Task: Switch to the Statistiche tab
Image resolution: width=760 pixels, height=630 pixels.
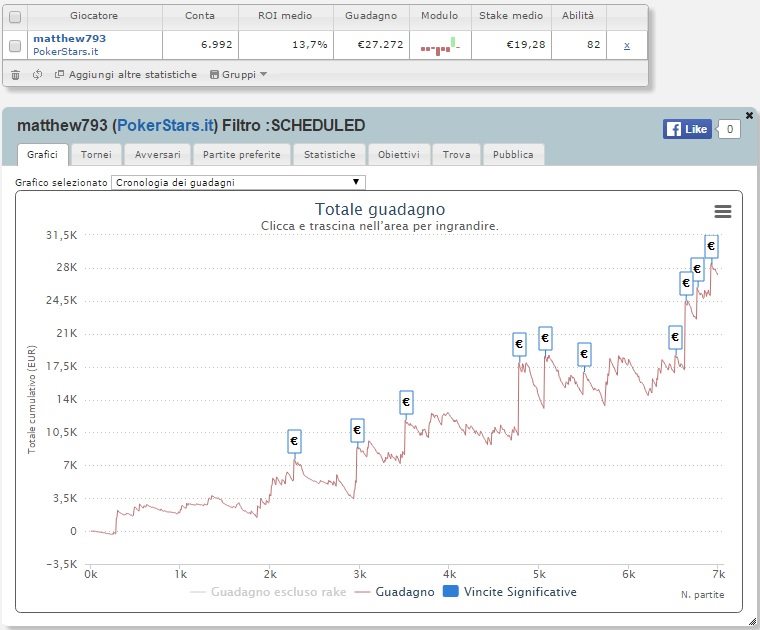Action: point(330,155)
